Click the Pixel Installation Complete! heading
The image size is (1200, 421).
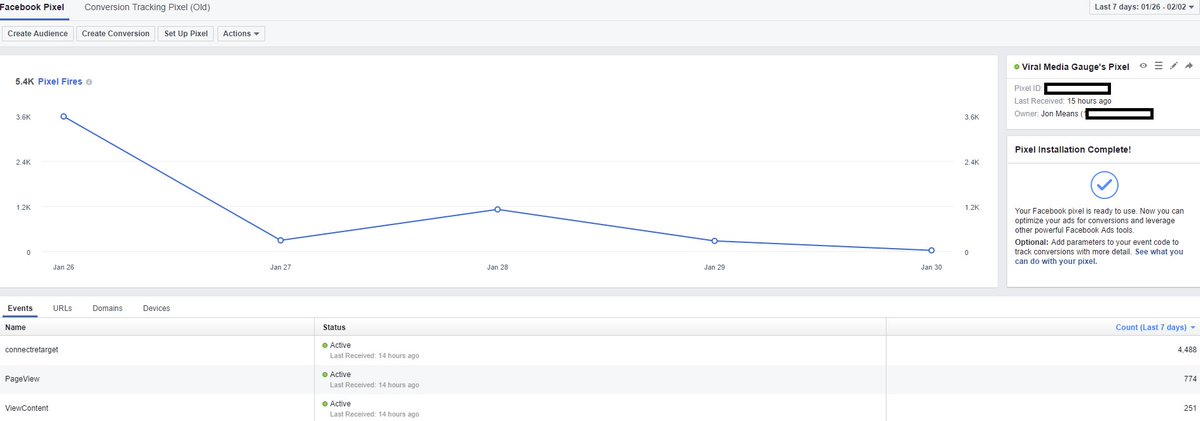pyautogui.click(x=1073, y=149)
